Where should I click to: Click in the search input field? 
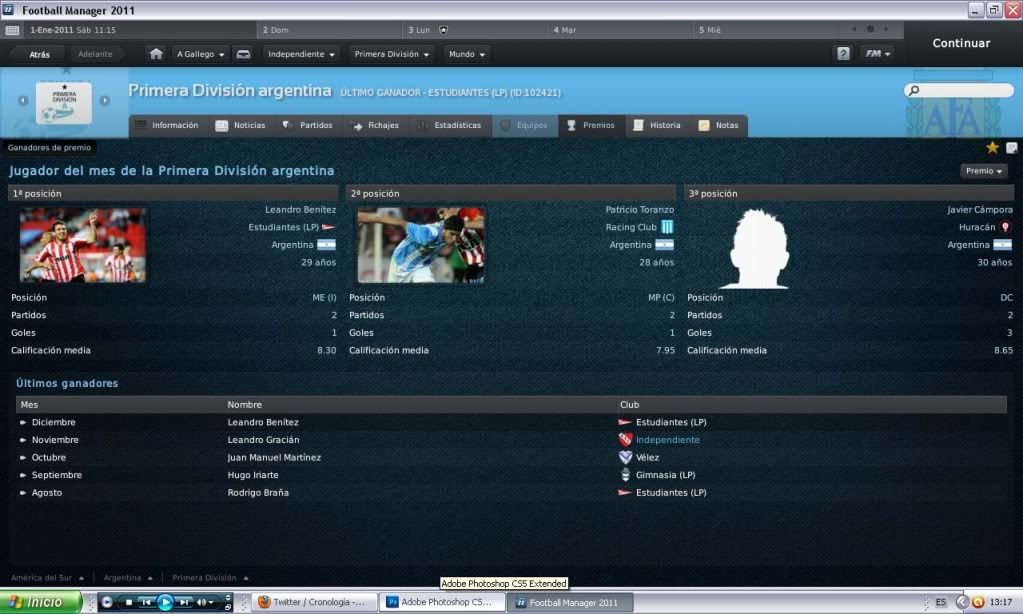959,90
